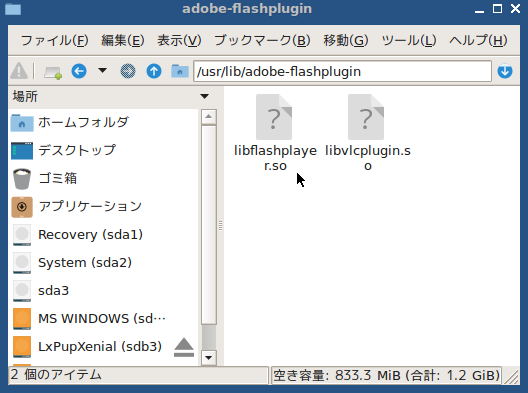Click the orange disk icon beside LxPupXenial
The height and width of the screenshot is (393, 528).
[x=22, y=347]
